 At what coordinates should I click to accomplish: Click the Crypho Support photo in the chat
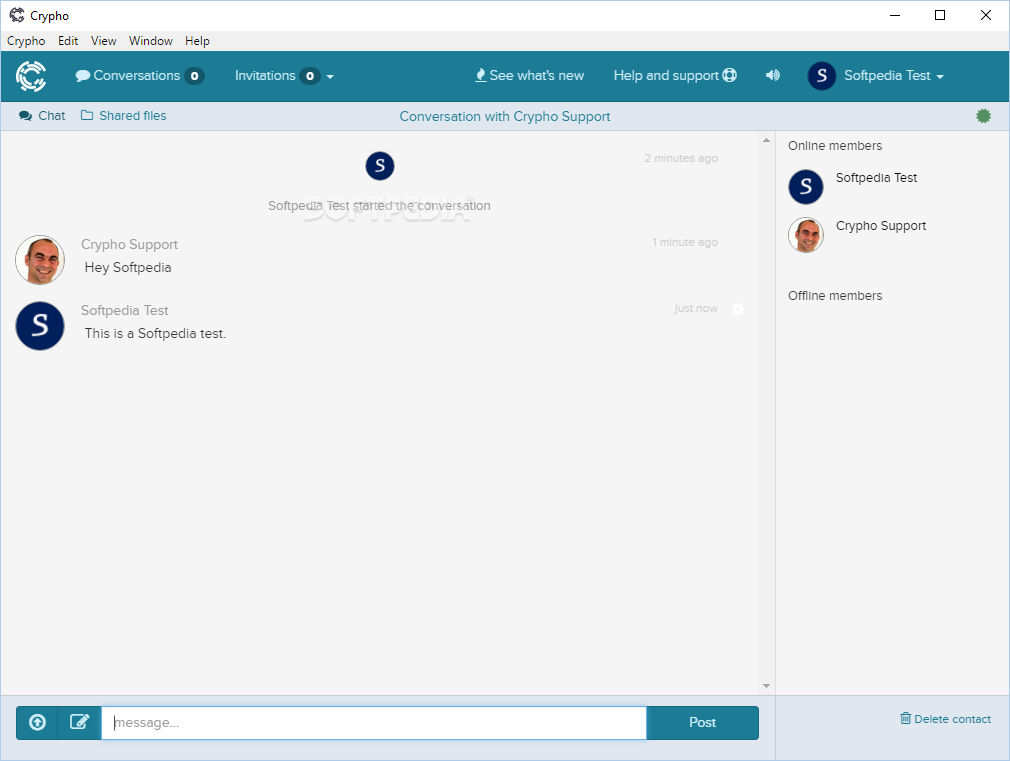[x=40, y=260]
